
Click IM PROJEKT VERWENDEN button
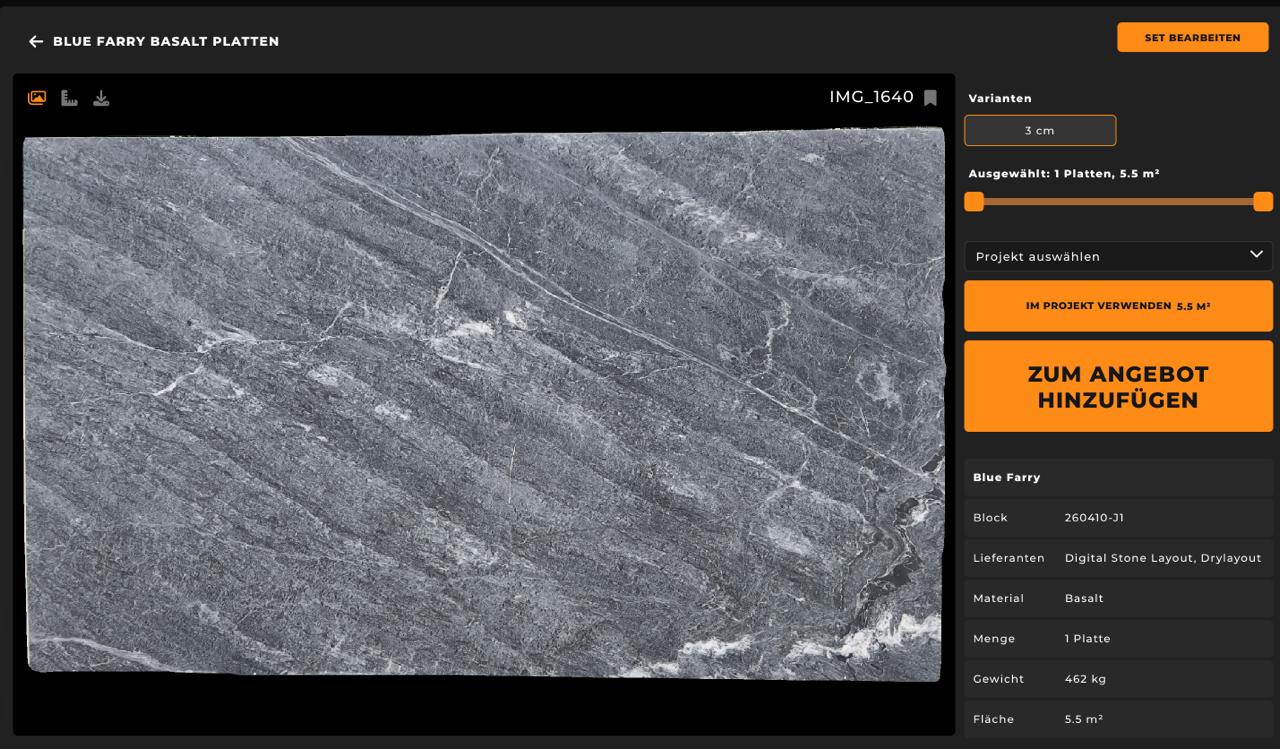pyautogui.click(x=1117, y=306)
